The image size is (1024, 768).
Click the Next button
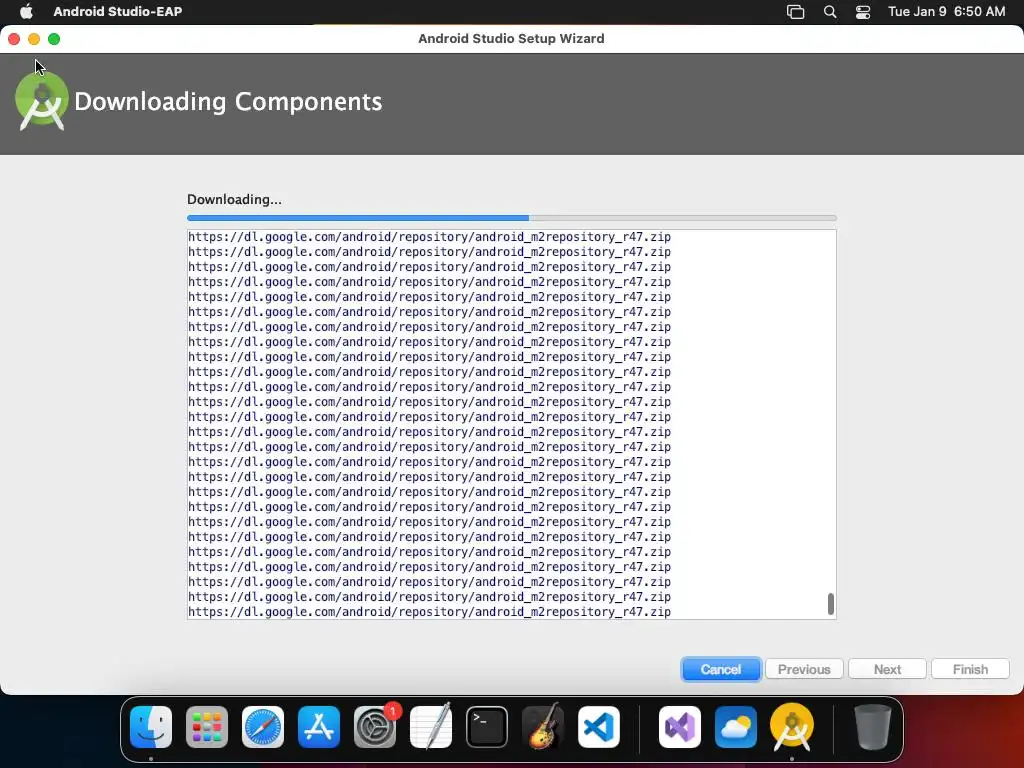point(887,669)
